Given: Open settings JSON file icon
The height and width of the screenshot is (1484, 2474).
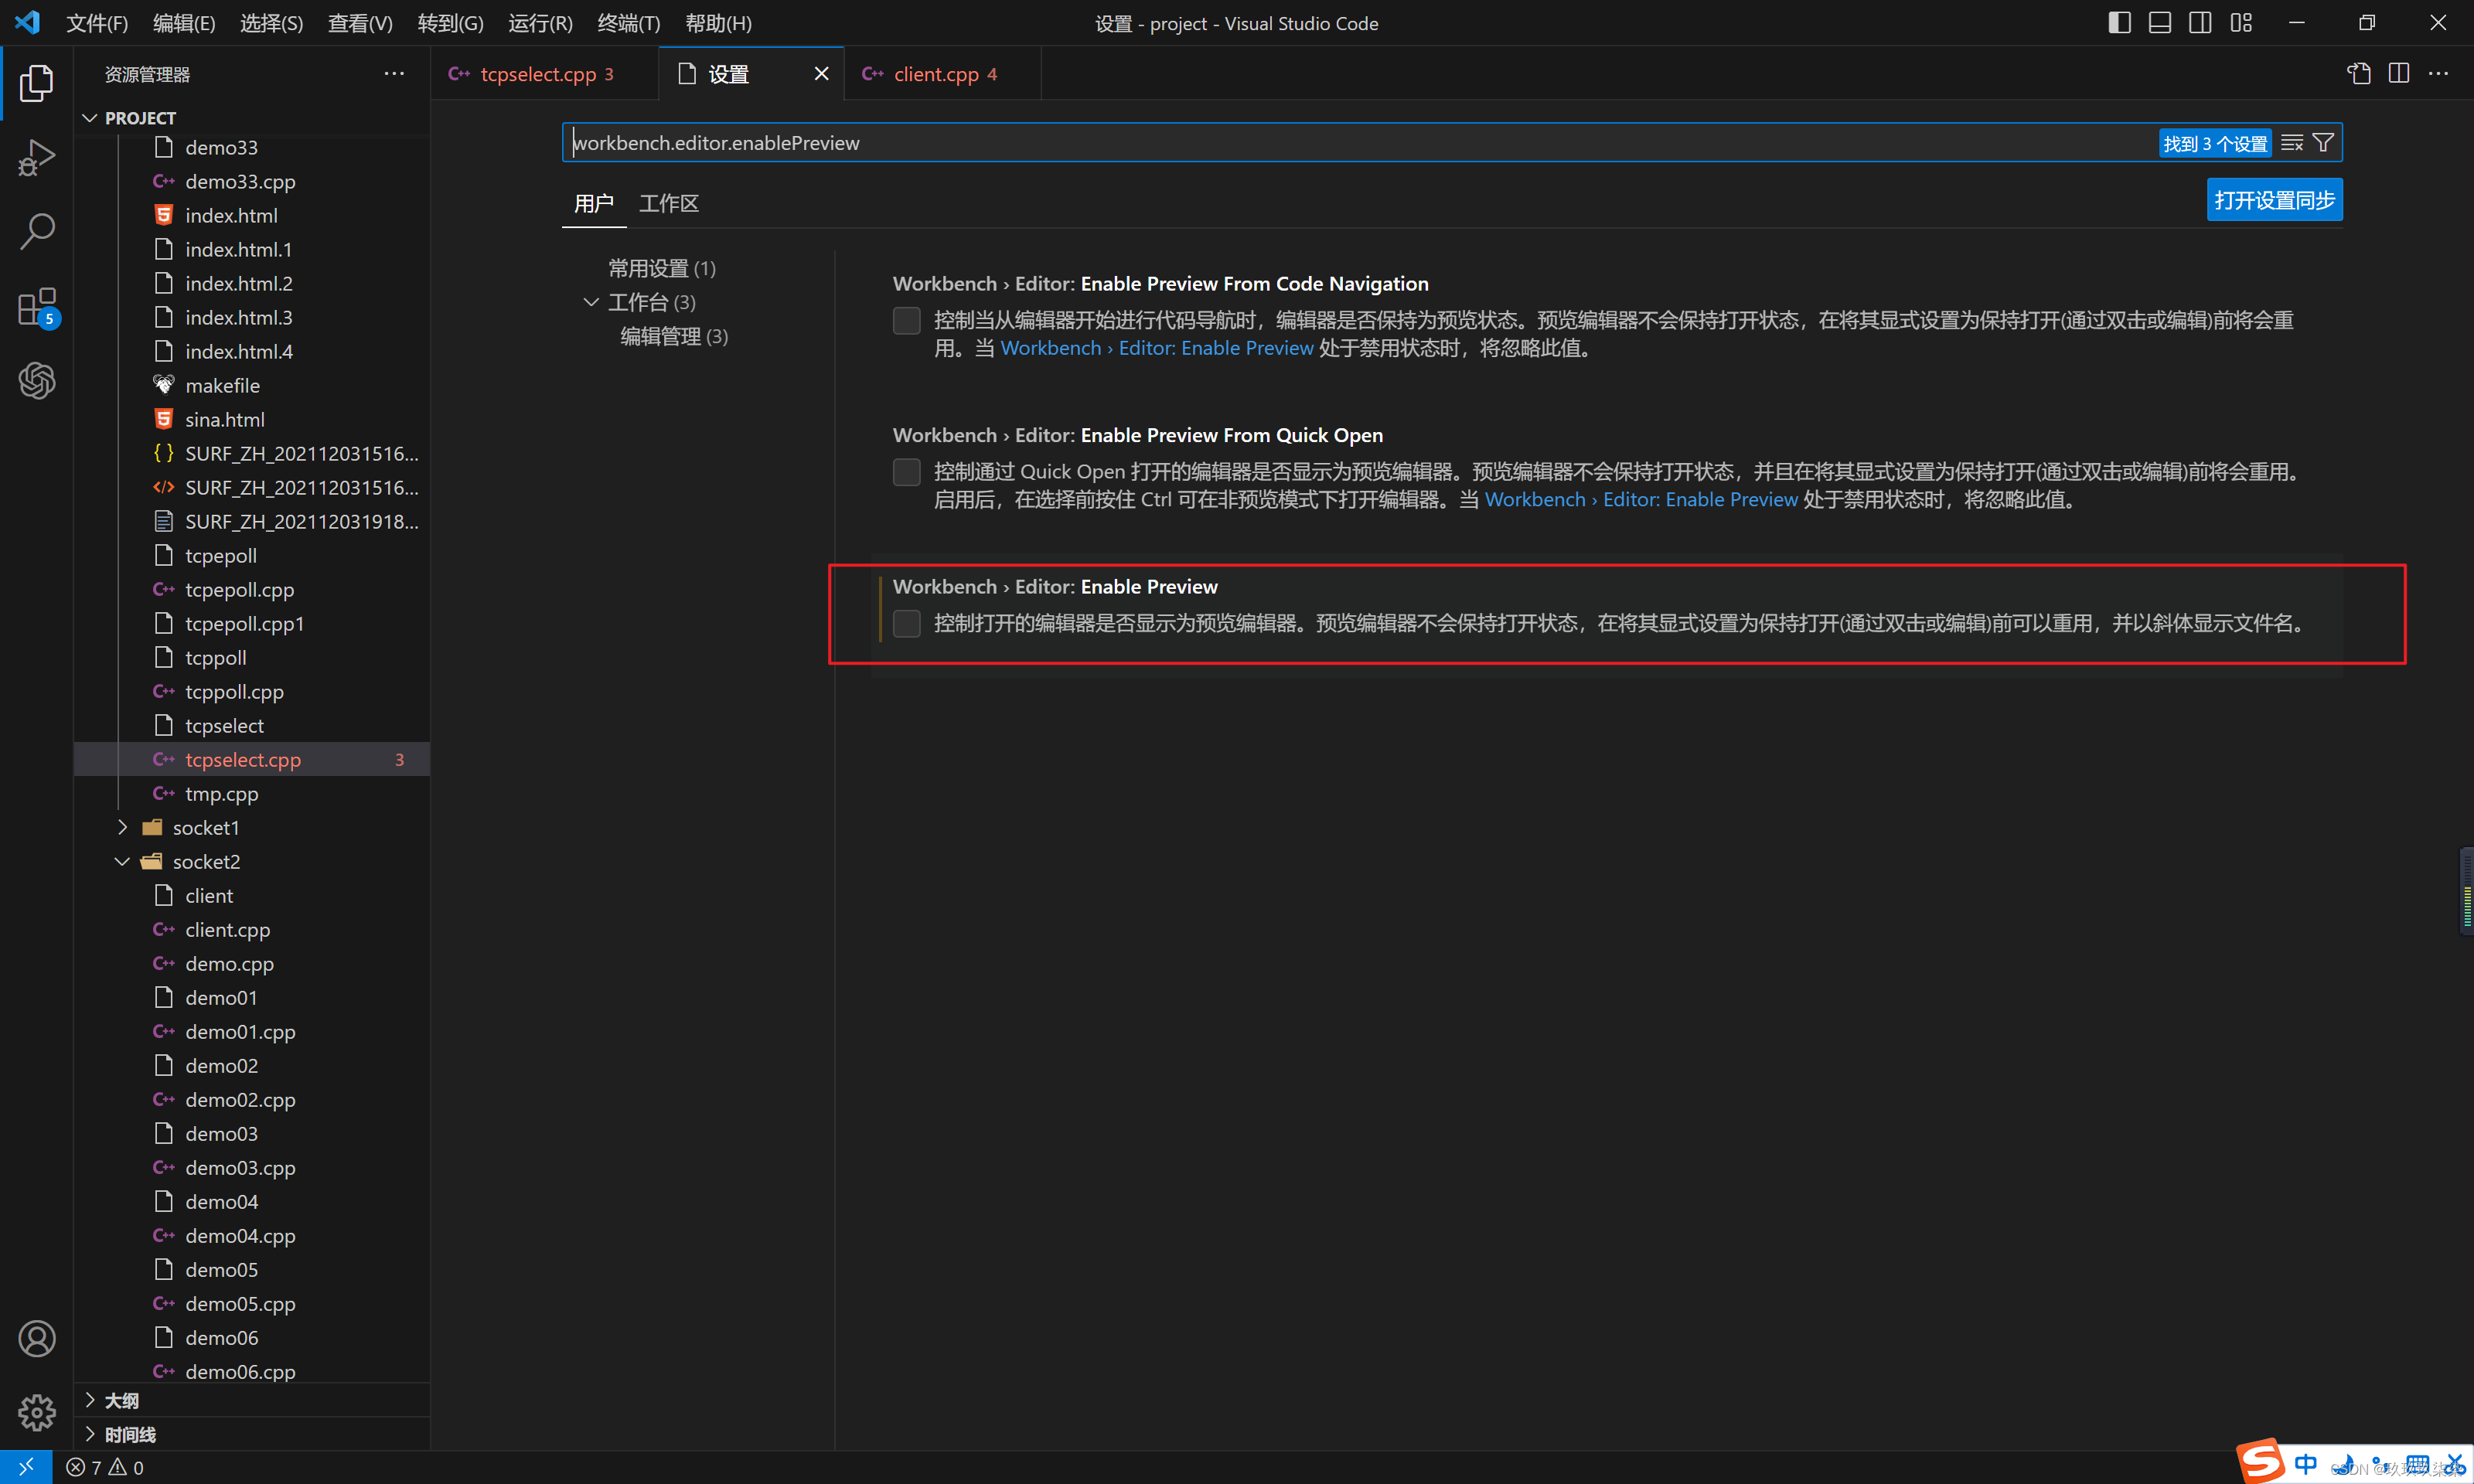Looking at the screenshot, I should tap(2359, 74).
